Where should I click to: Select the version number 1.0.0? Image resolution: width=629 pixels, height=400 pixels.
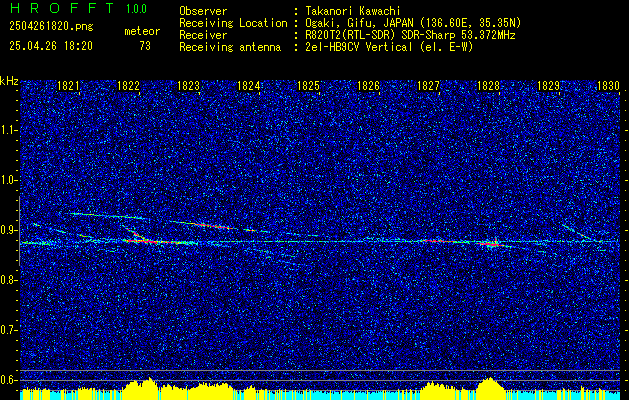[x=136, y=9]
